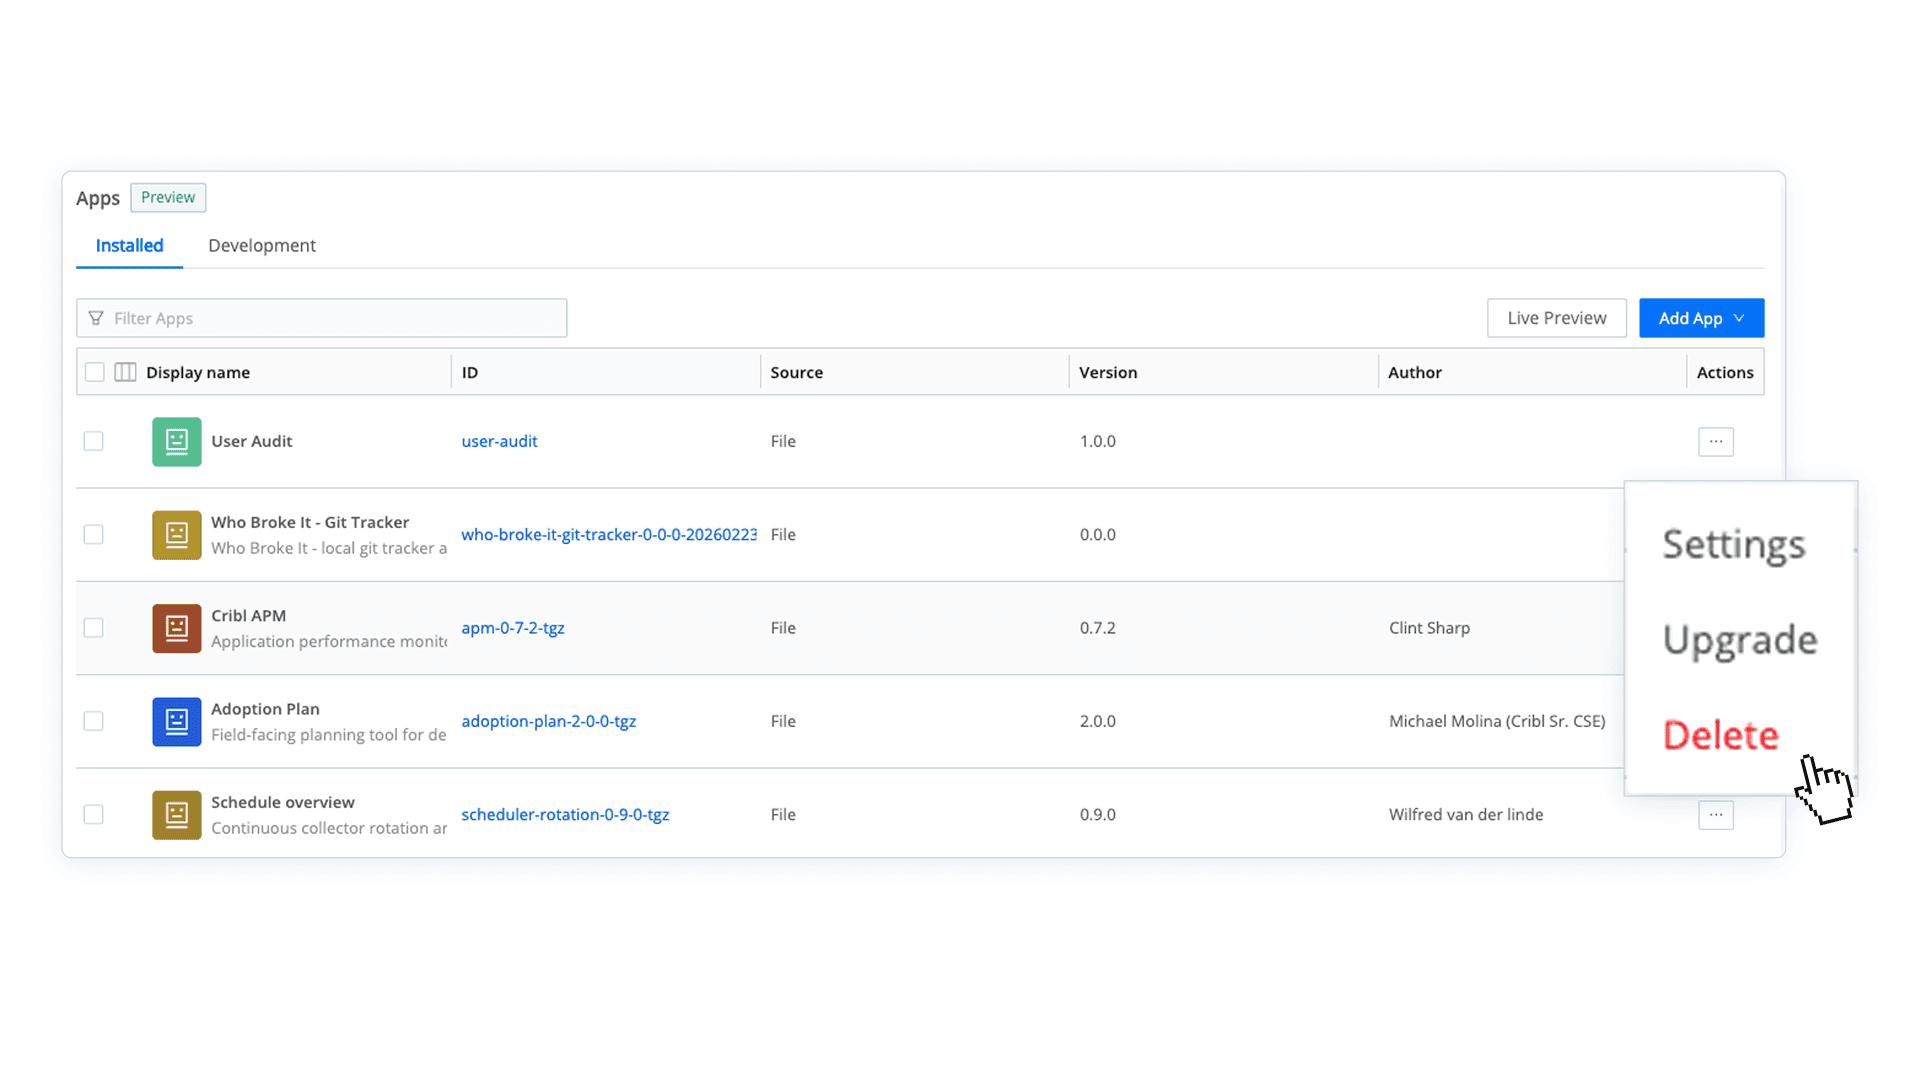Click the Field-facing planning tool description
This screenshot has width=1920, height=1080.
click(329, 734)
